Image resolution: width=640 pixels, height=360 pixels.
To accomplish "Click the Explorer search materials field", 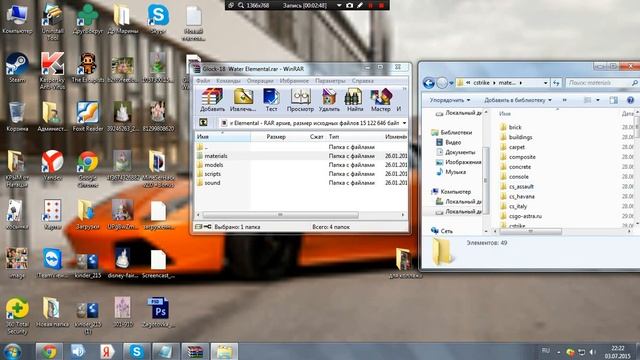I will click(601, 83).
